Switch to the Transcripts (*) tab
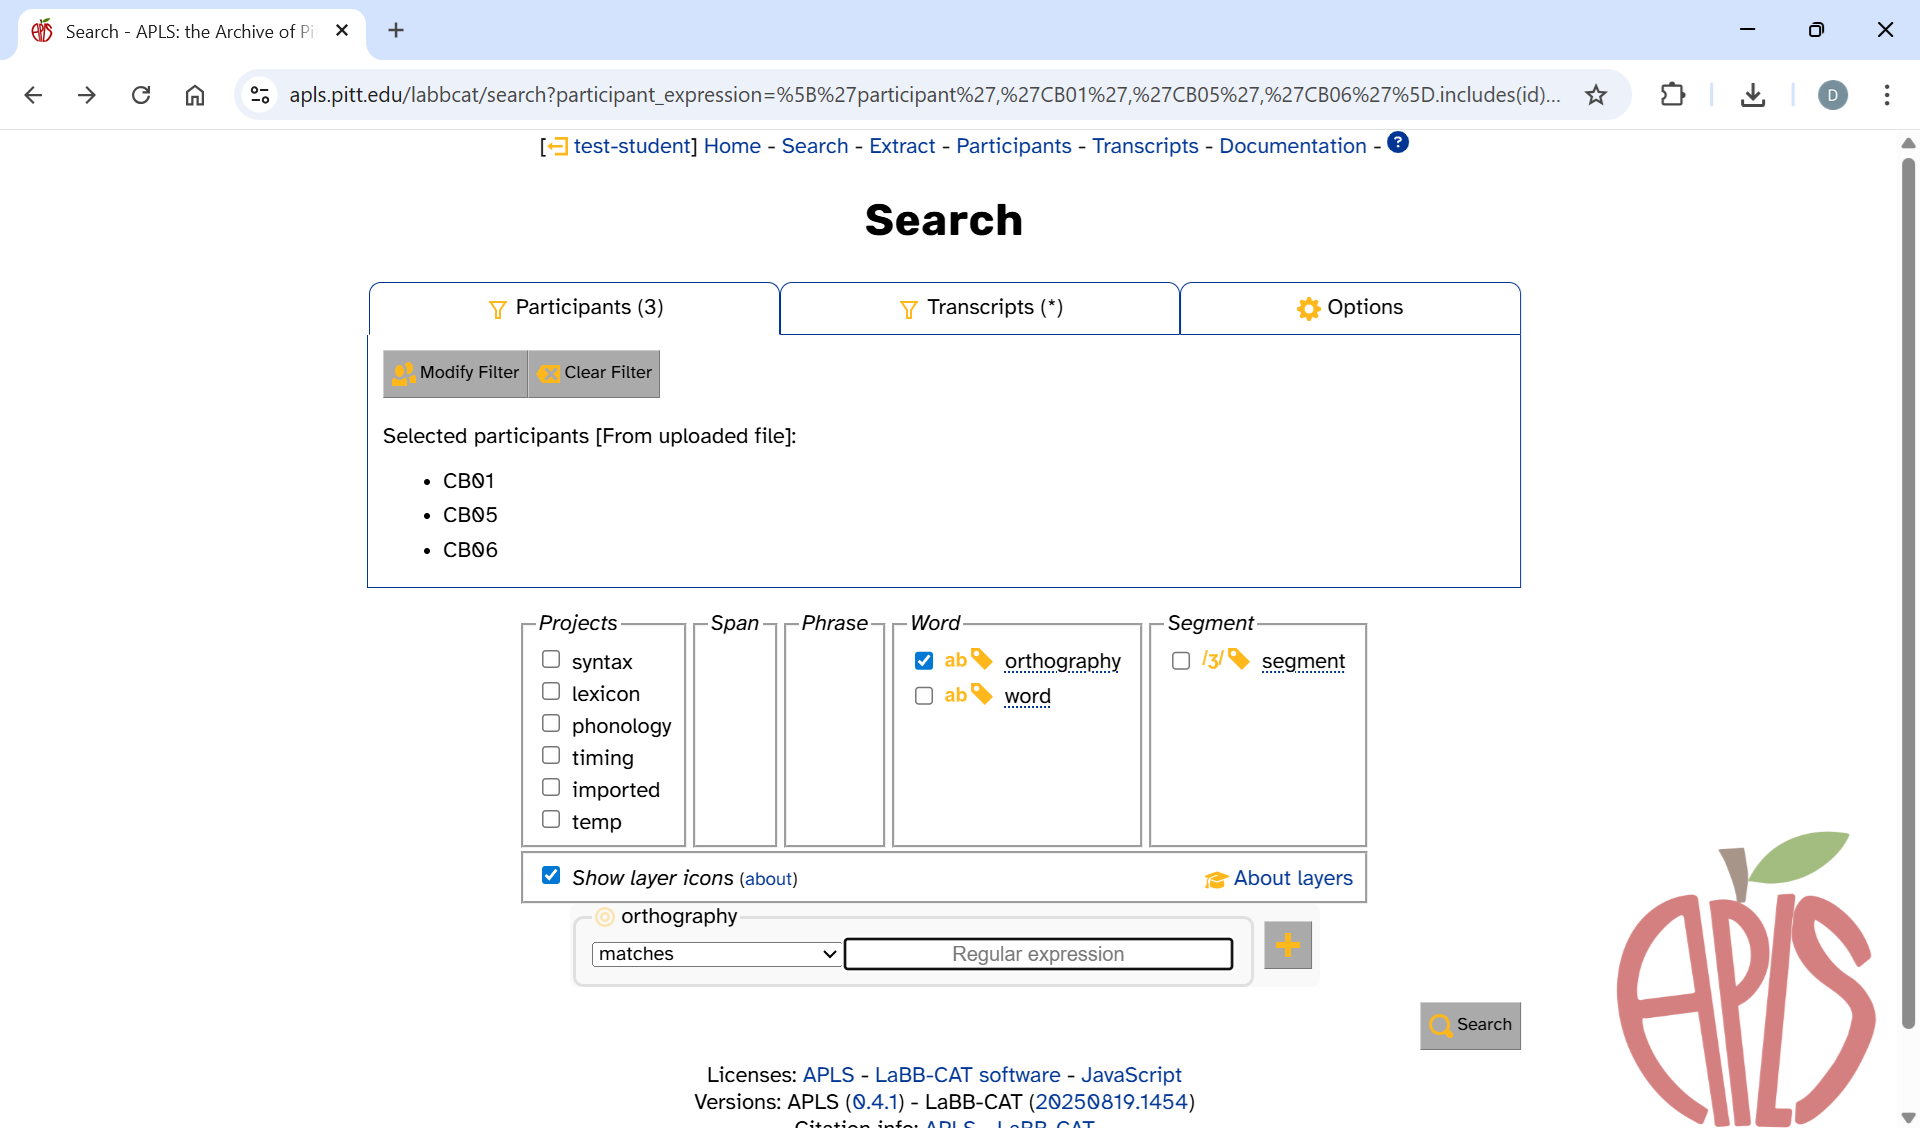1920x1128 pixels. pyautogui.click(x=980, y=308)
